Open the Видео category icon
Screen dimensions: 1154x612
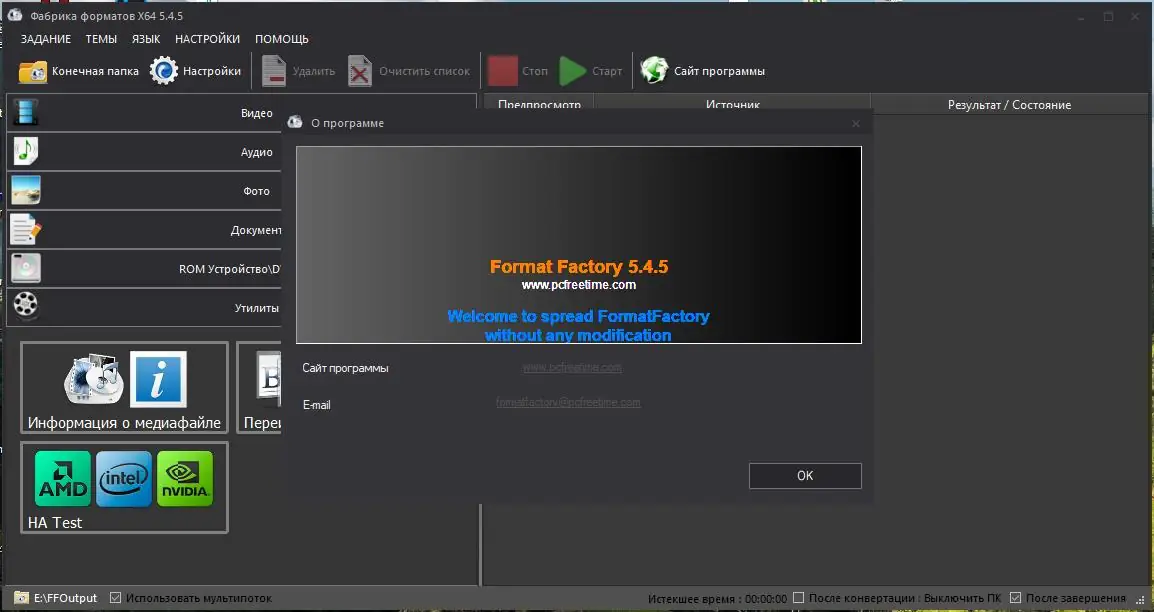[x=26, y=112]
